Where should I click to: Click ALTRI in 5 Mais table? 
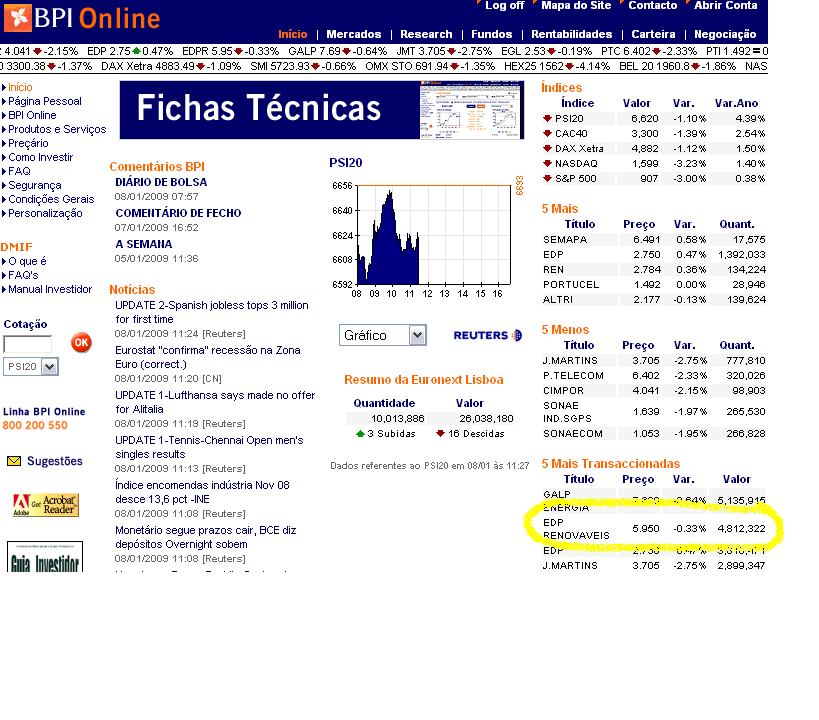tap(558, 300)
